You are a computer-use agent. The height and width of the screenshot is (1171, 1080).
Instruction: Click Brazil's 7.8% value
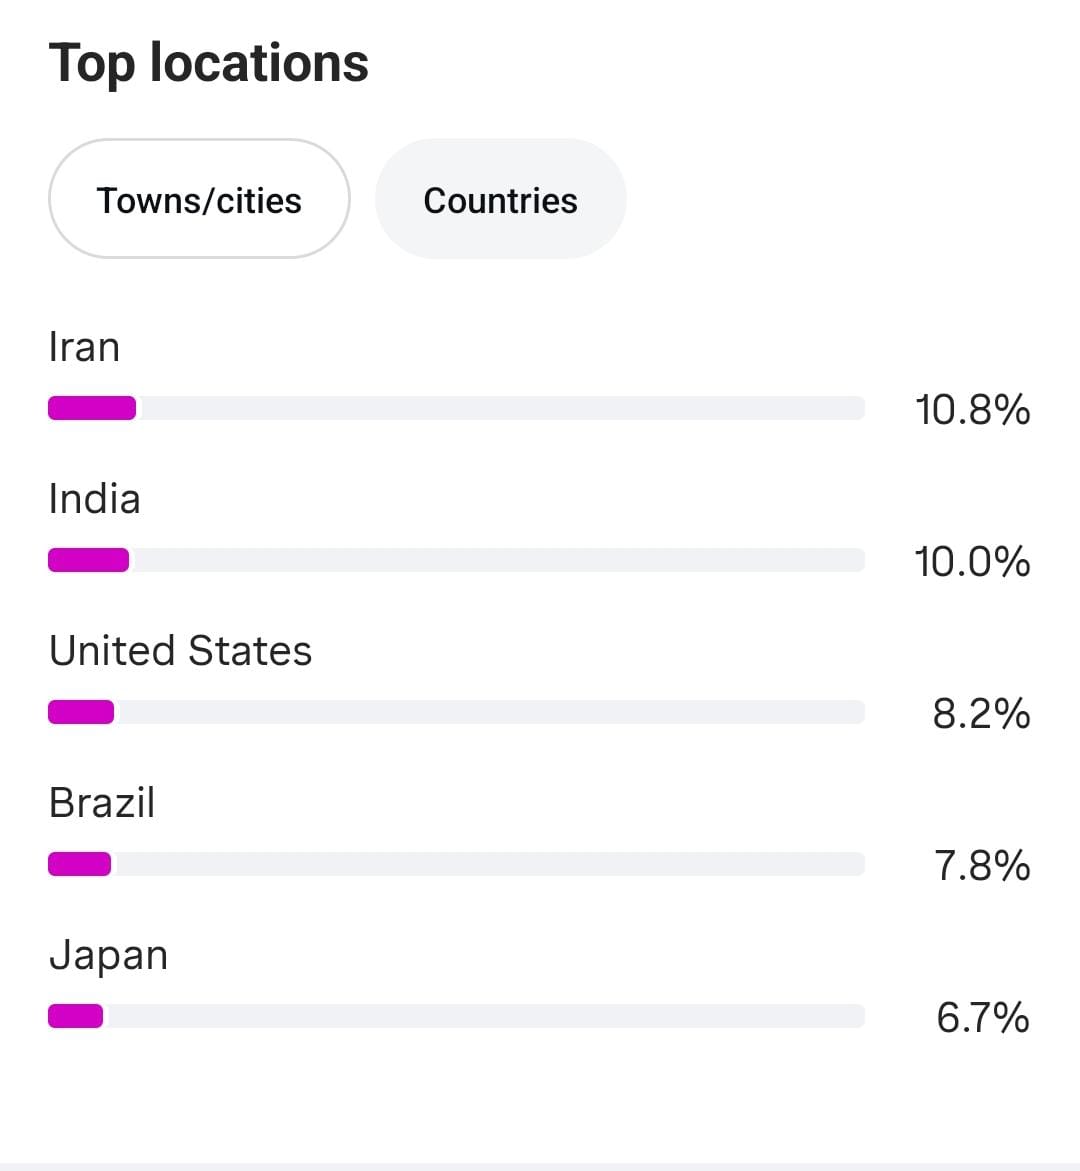[982, 866]
